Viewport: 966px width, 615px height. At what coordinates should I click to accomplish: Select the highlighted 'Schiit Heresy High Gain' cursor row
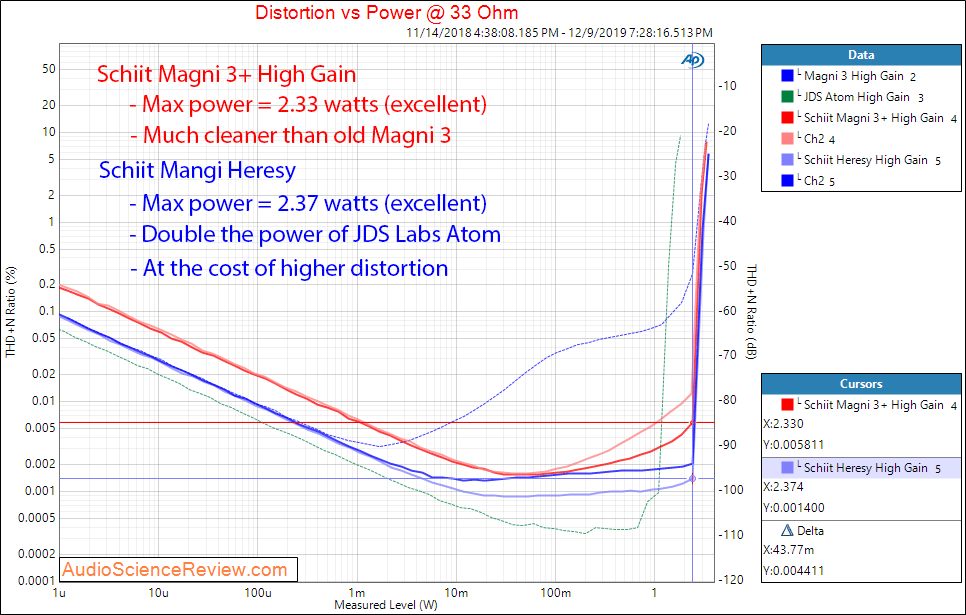861,468
